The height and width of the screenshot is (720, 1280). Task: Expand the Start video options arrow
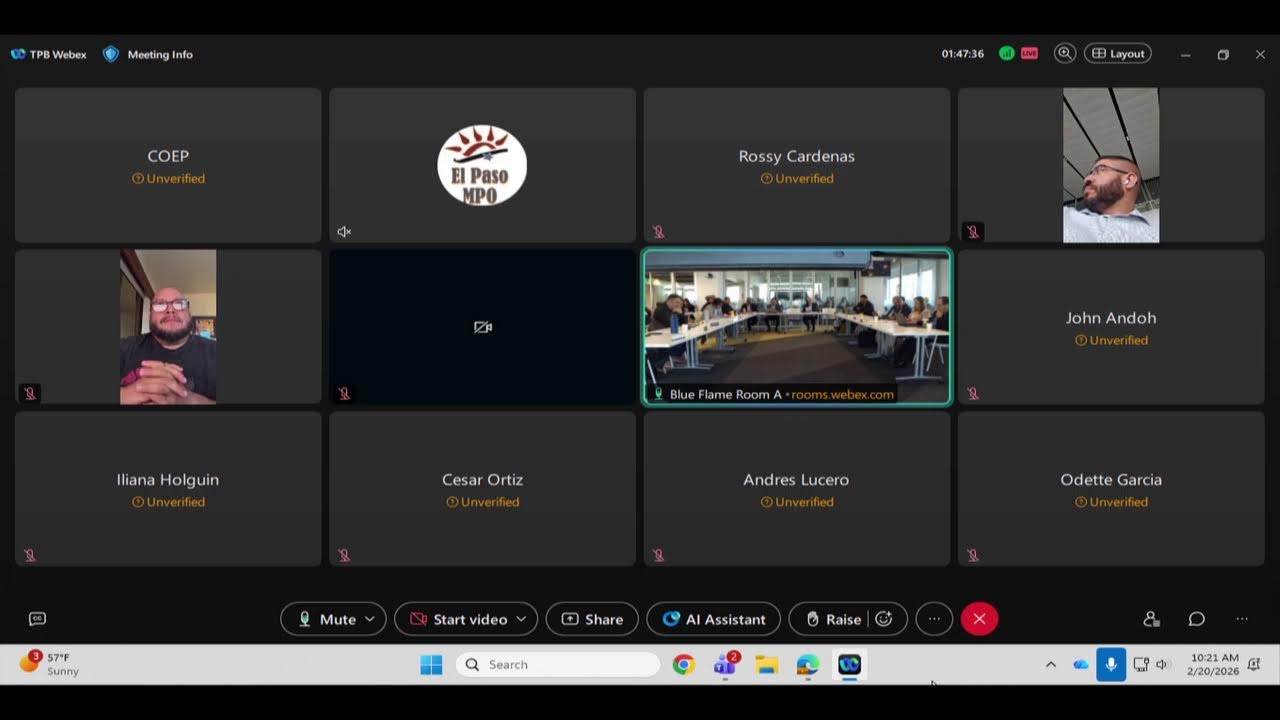pyautogui.click(x=522, y=619)
